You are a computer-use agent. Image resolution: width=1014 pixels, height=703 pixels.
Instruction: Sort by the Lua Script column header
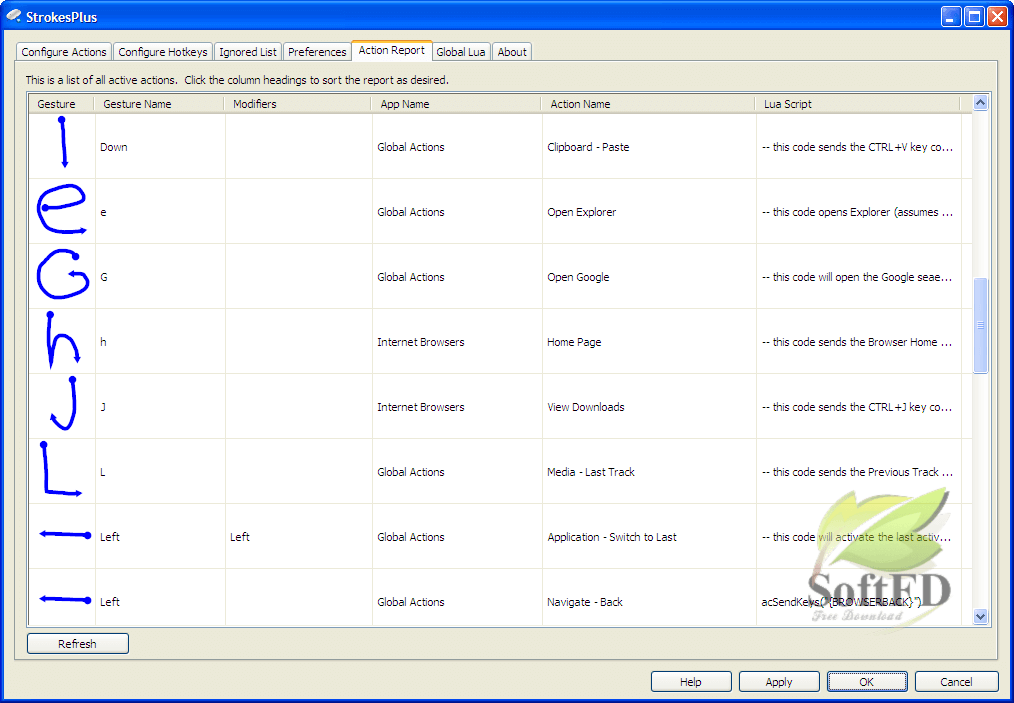[x=858, y=103]
